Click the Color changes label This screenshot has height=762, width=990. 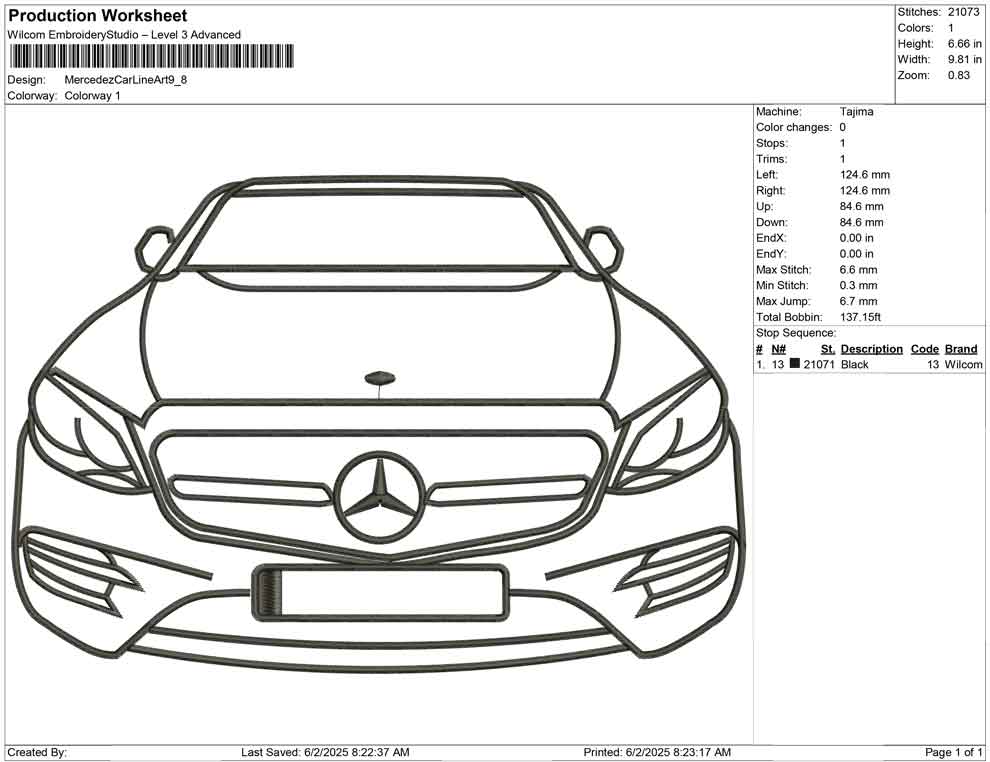tap(794, 128)
